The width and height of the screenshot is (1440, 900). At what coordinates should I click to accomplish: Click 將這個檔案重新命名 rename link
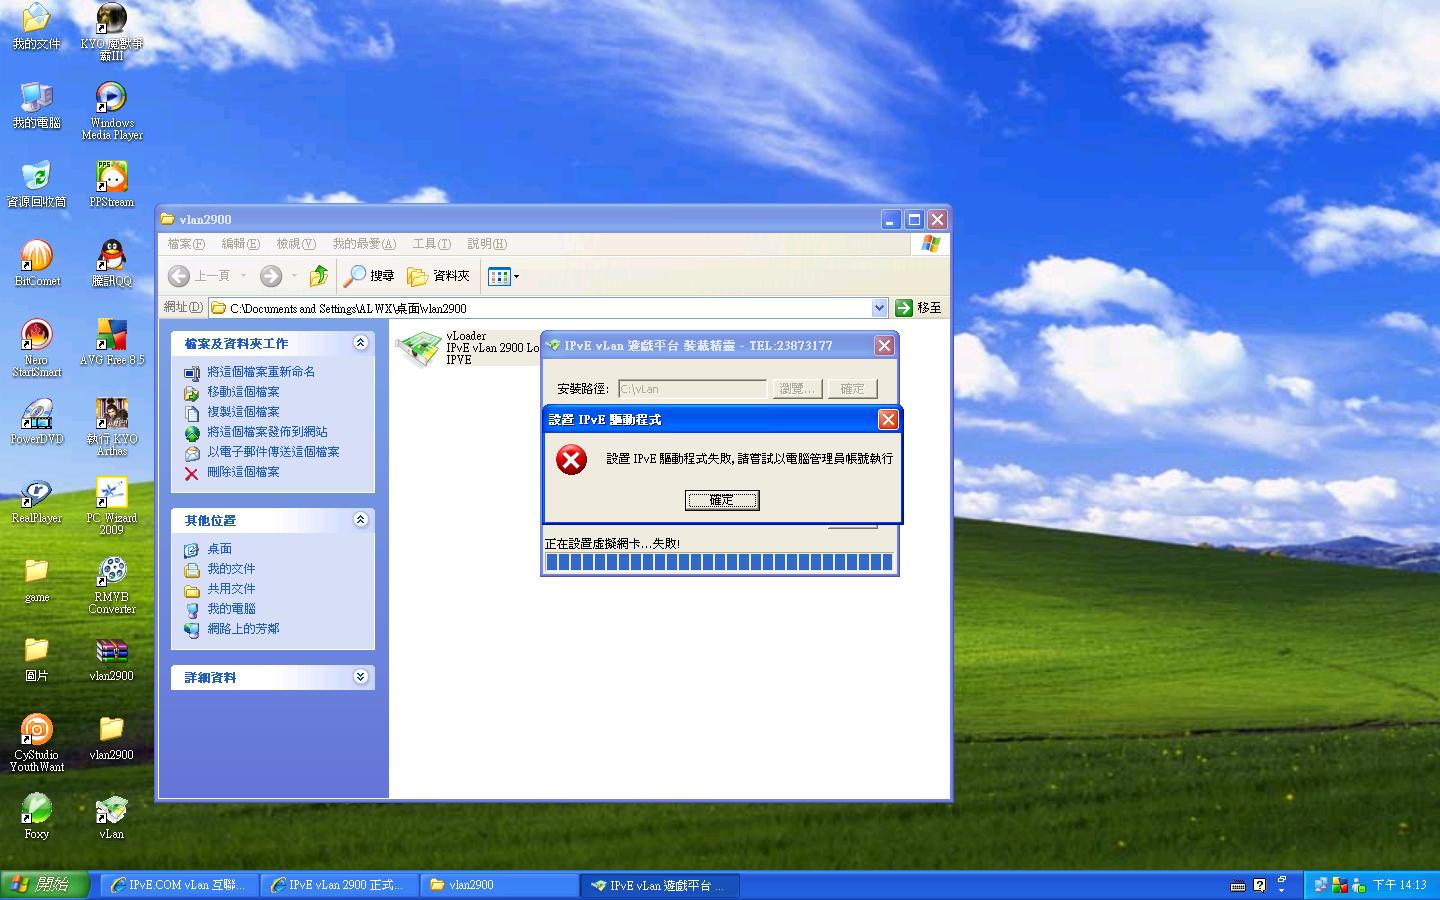point(260,372)
